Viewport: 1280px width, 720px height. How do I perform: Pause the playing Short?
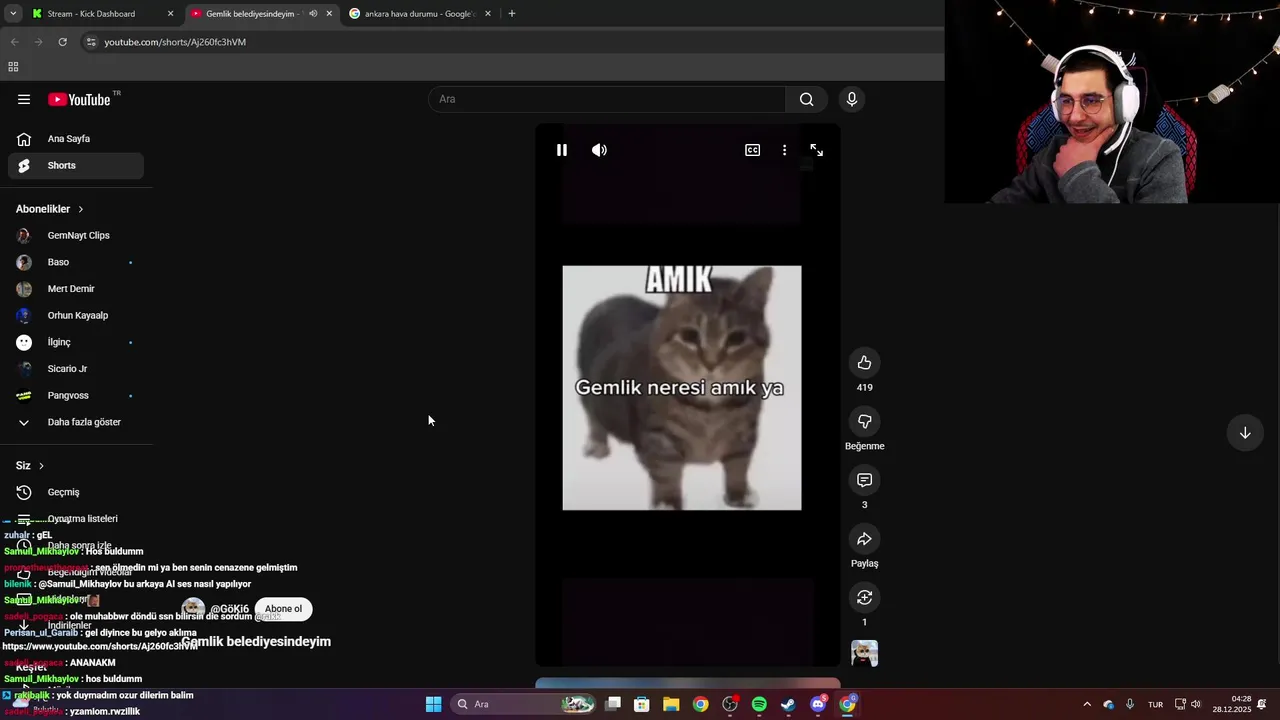point(562,150)
